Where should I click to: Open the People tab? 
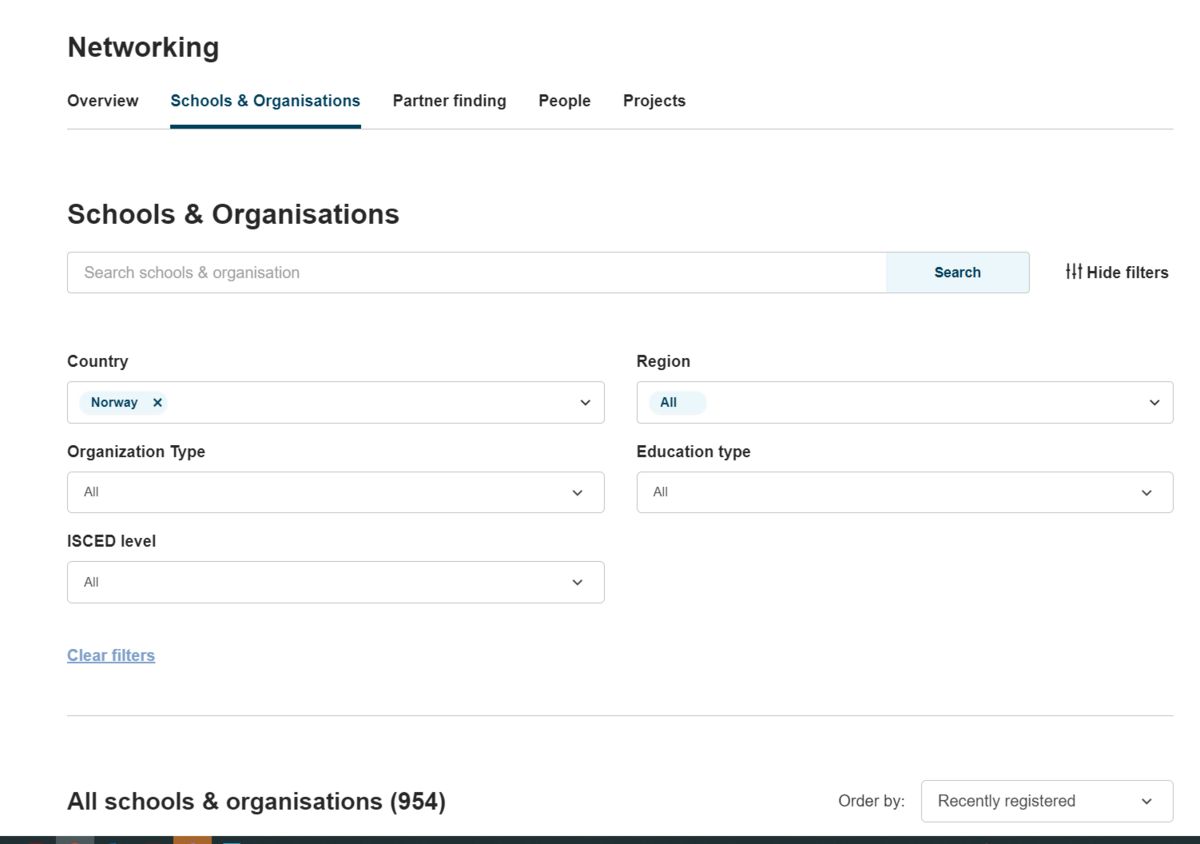(564, 101)
